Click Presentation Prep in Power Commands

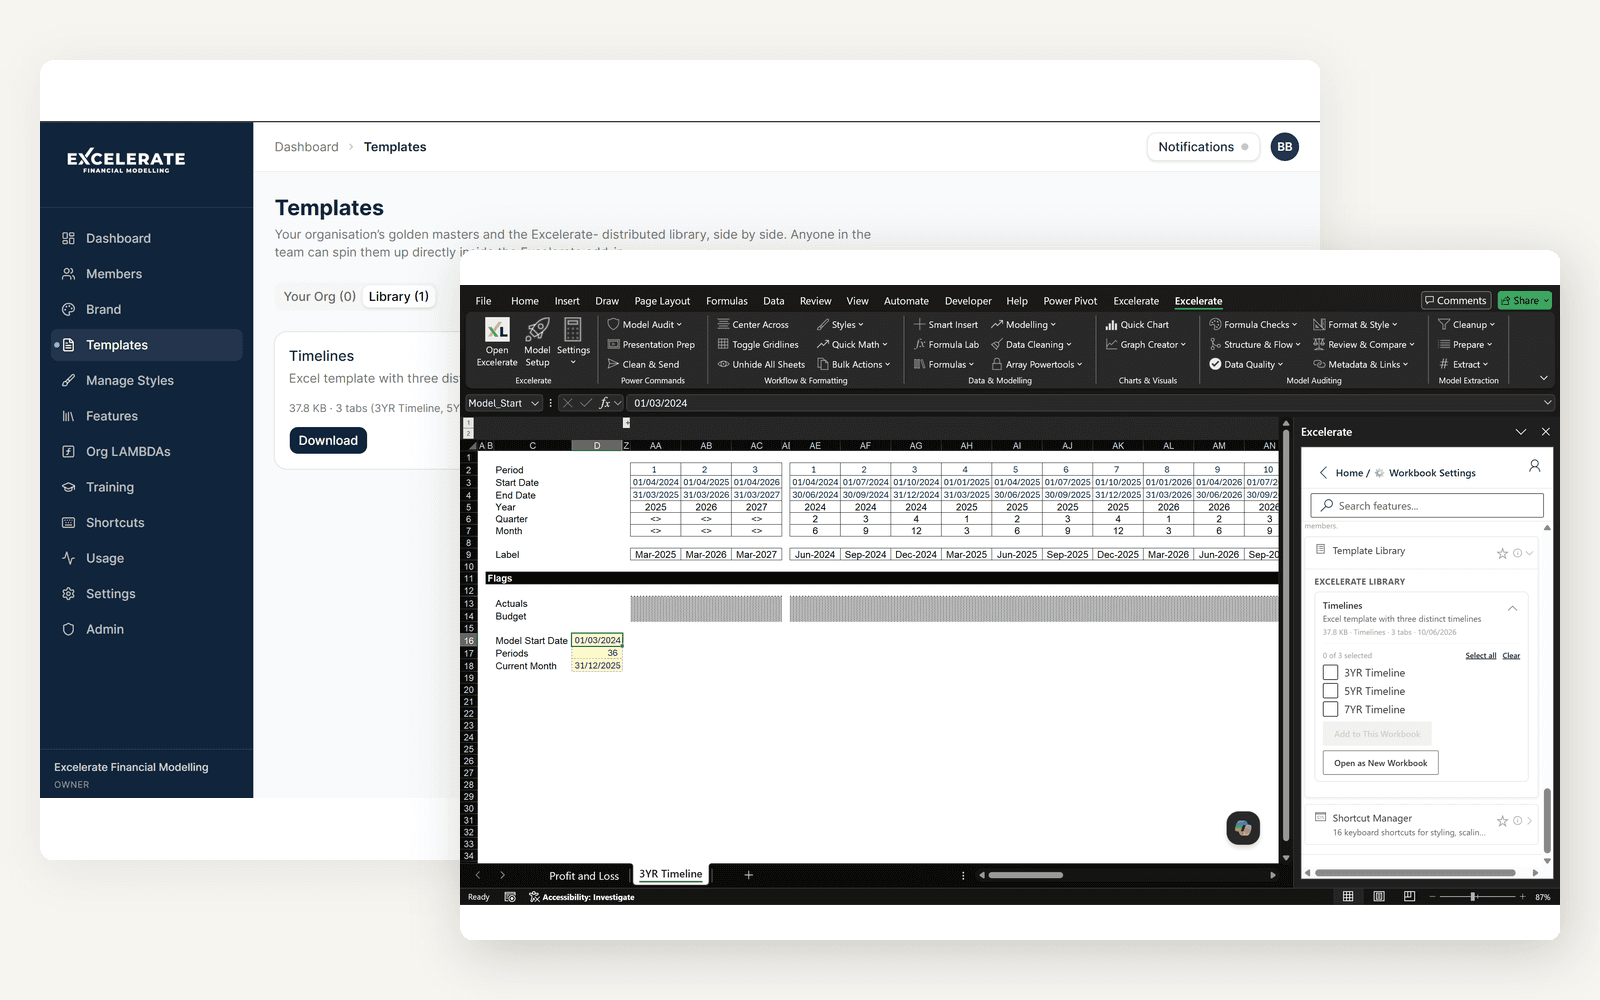pyautogui.click(x=651, y=345)
